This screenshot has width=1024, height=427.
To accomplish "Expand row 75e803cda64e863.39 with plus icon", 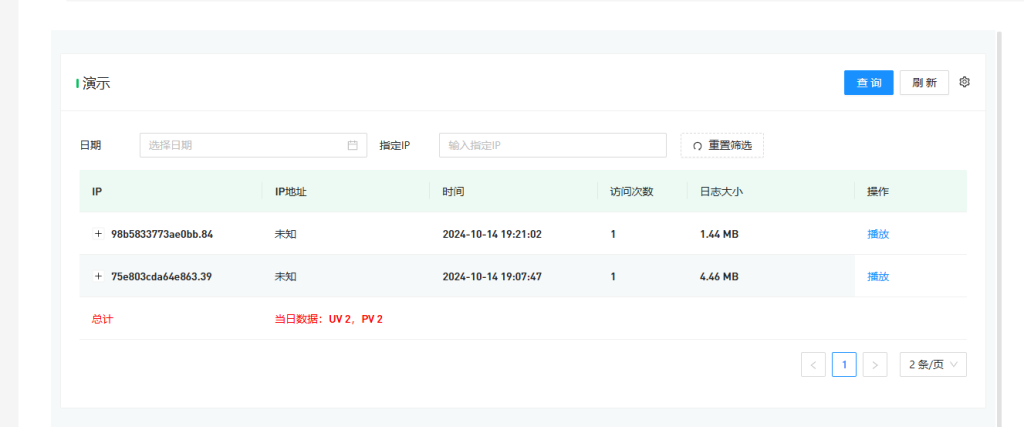I will tap(98, 276).
